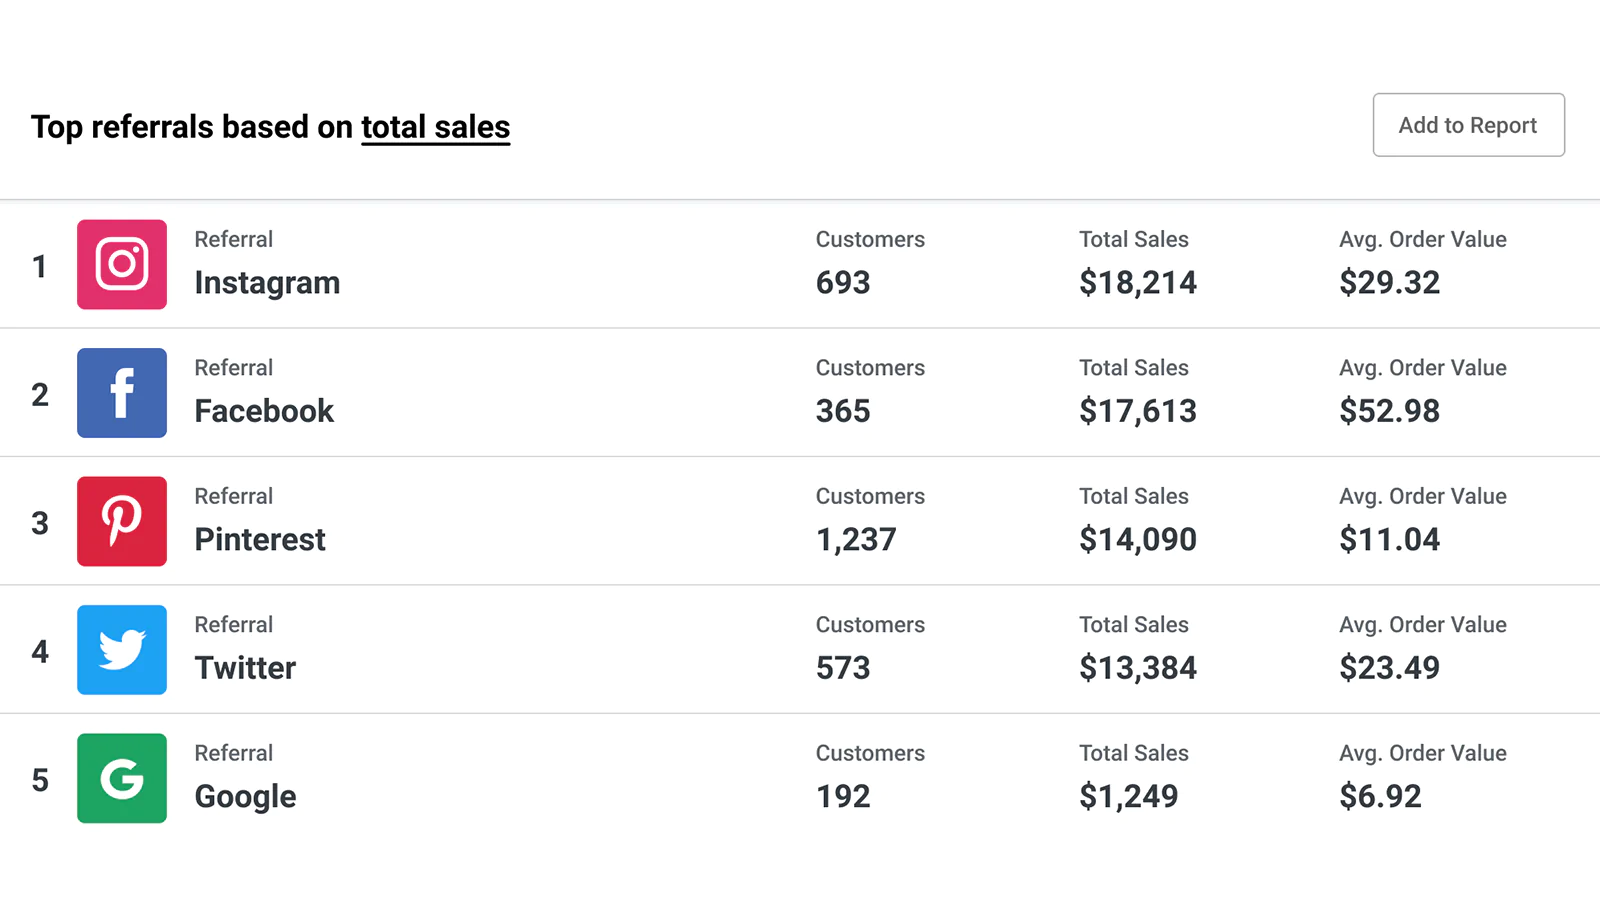Click average order value $23.49
The image size is (1600, 900).
[x=1390, y=668]
